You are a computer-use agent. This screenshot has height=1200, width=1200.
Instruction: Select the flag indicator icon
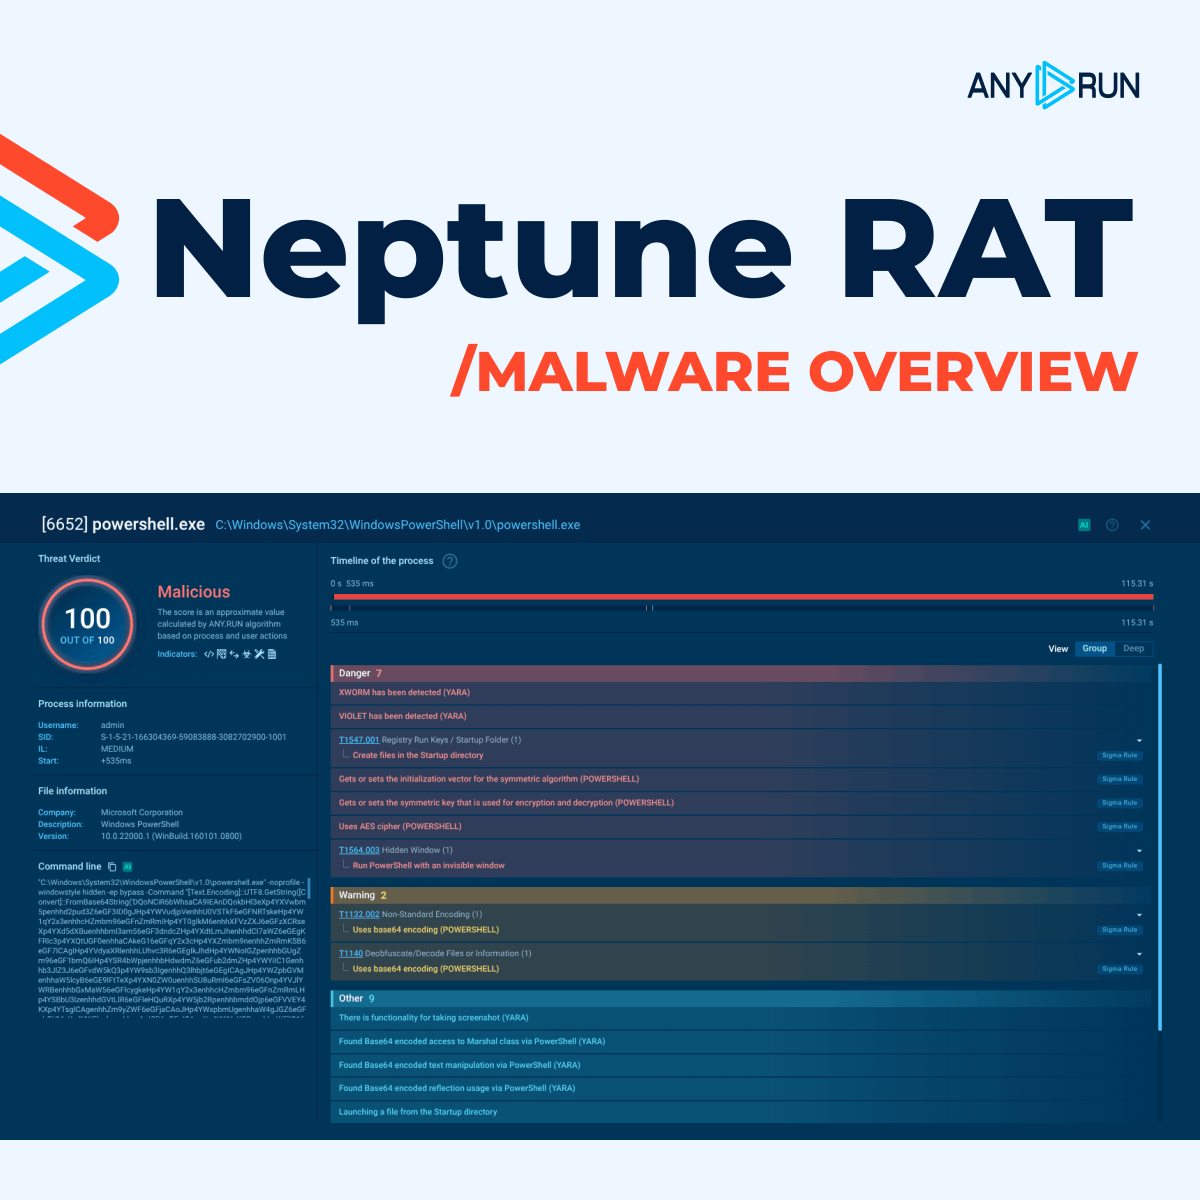tap(221, 654)
